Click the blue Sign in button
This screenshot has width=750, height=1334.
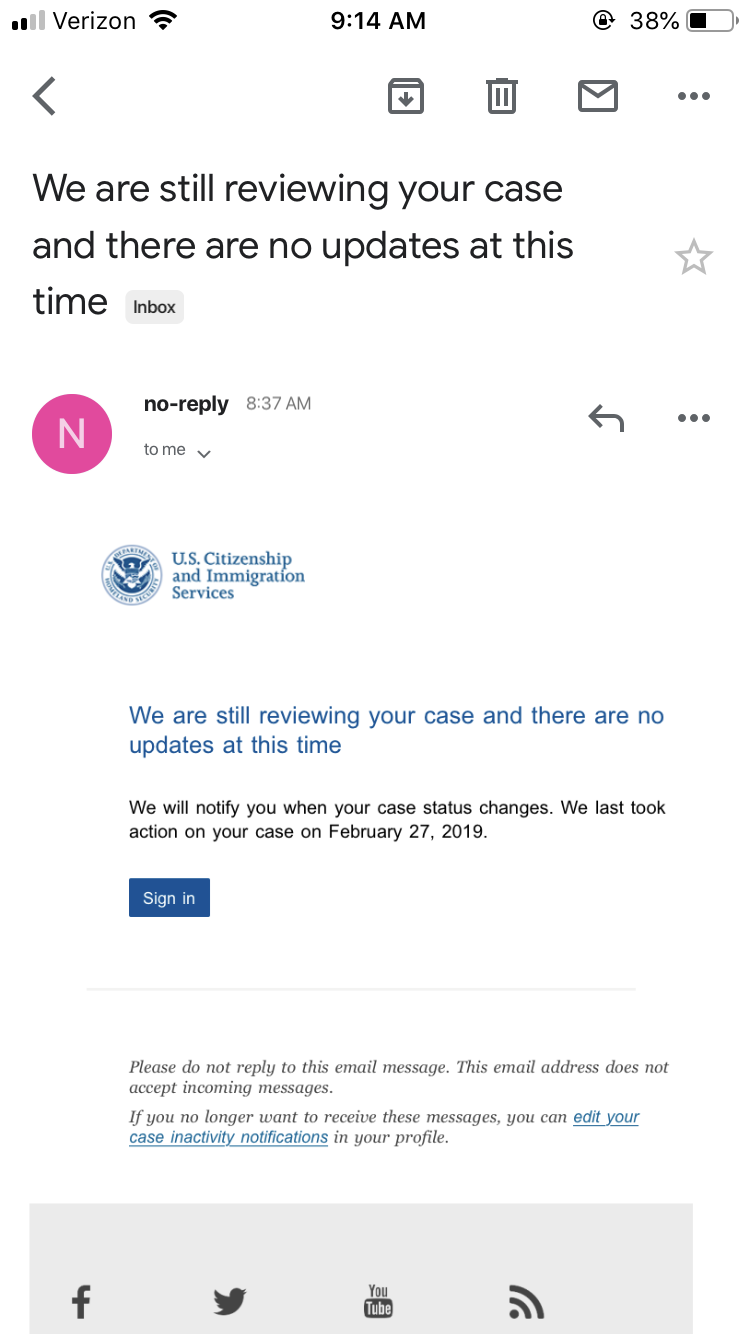point(169,898)
